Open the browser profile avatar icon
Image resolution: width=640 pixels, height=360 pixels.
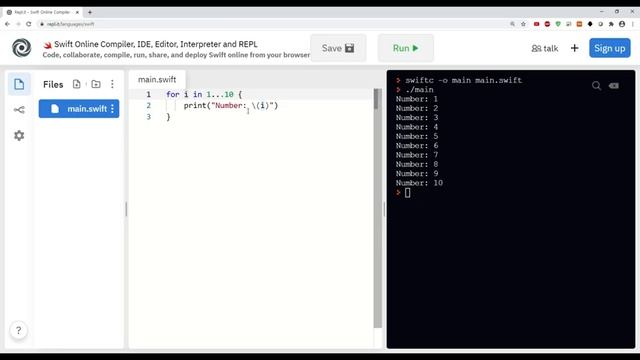[x=622, y=24]
